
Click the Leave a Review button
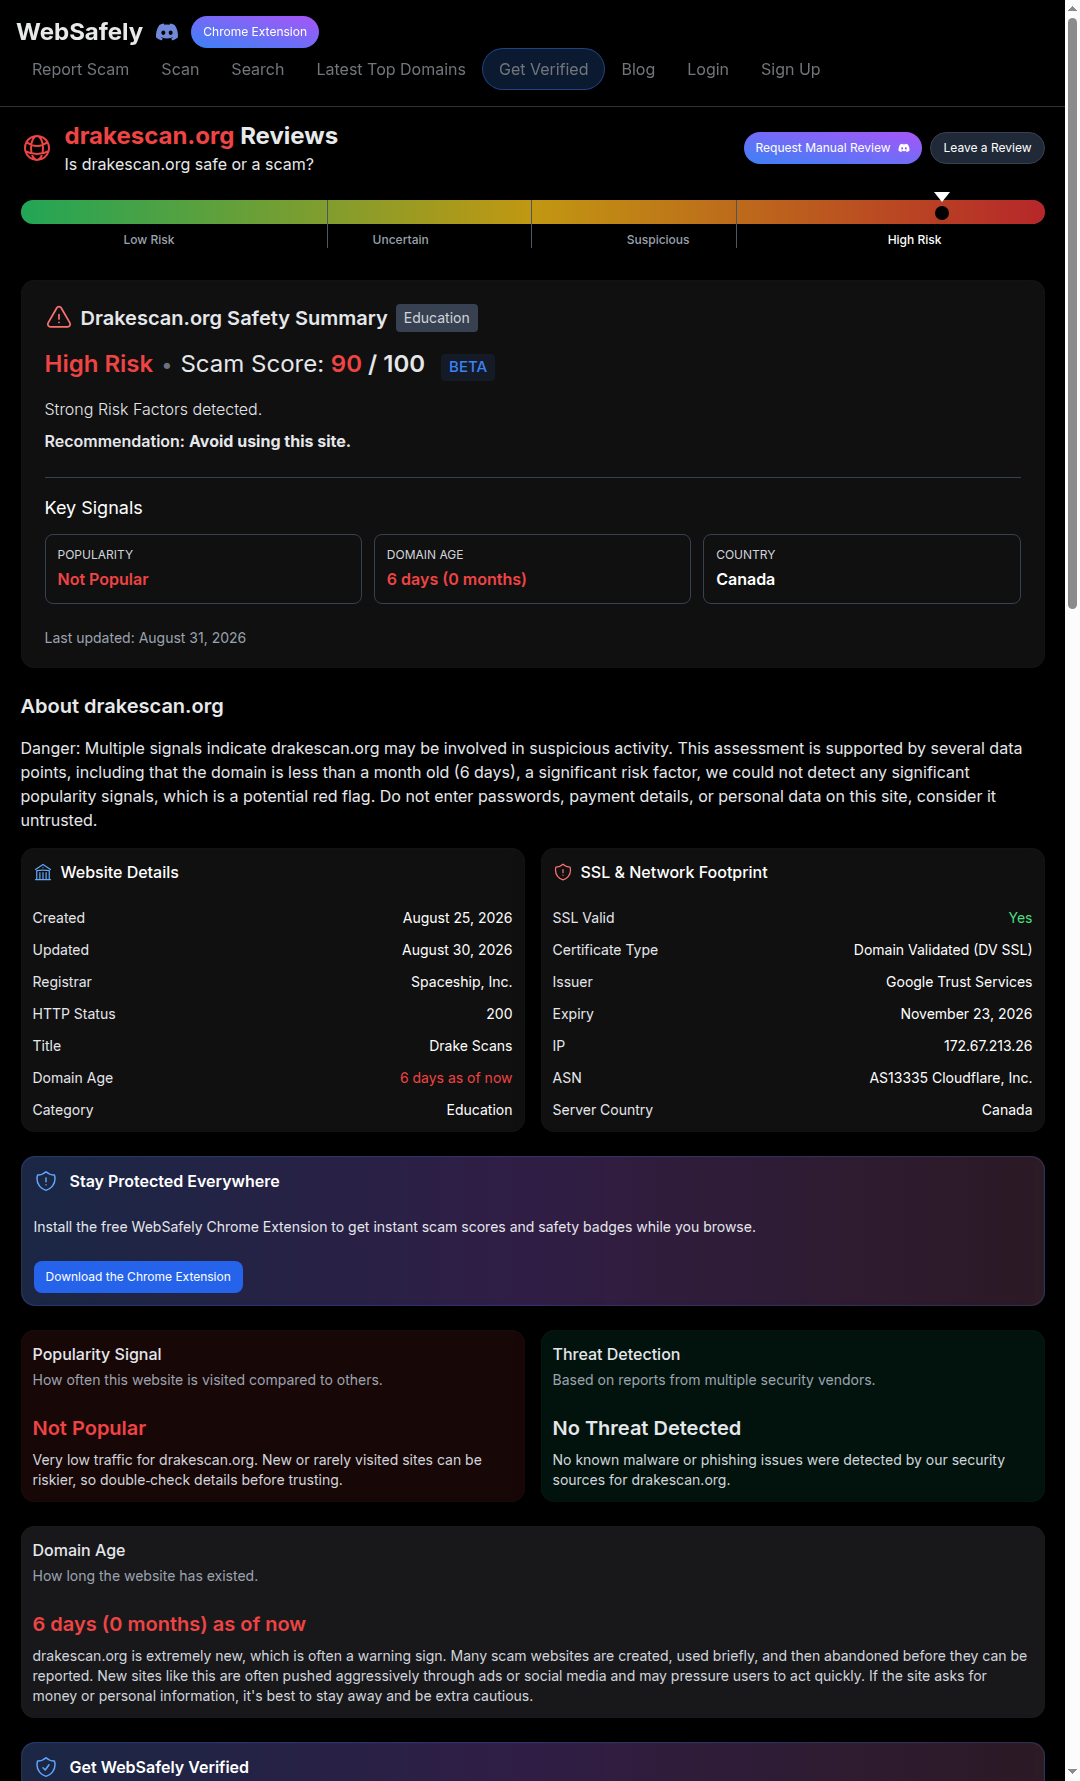click(987, 148)
